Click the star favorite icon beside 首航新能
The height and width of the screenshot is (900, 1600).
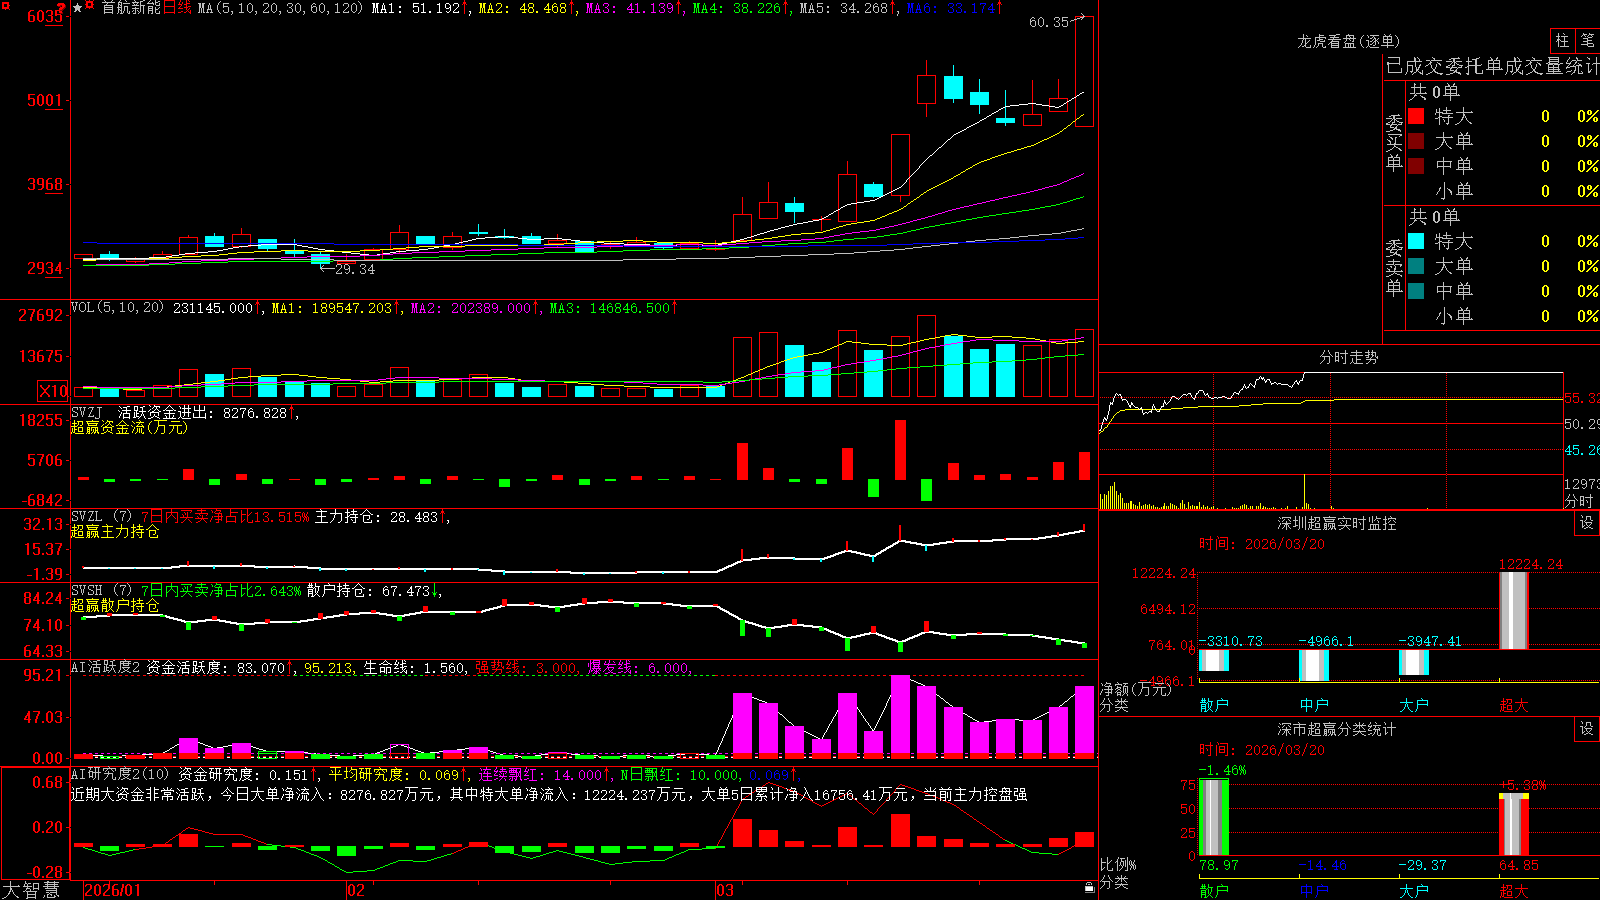pyautogui.click(x=78, y=8)
